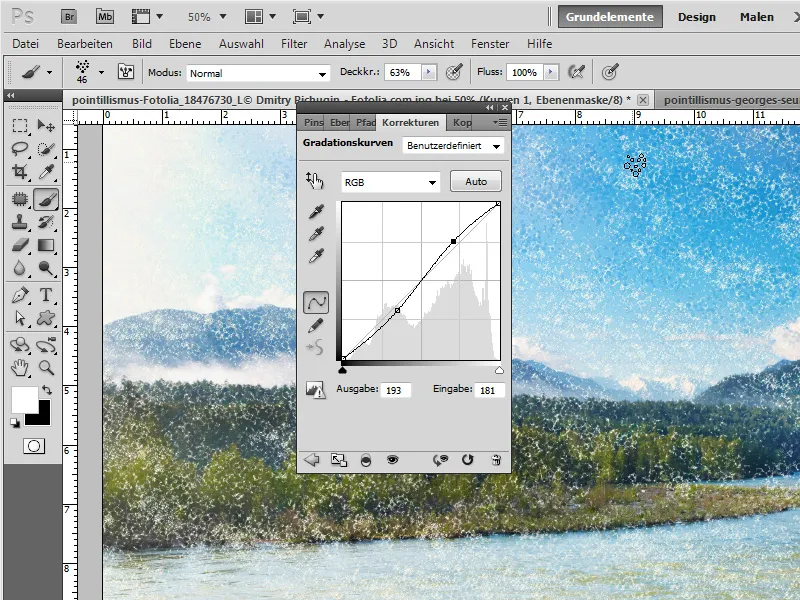The width and height of the screenshot is (800, 600).
Task: Open the Ebene menu
Action: click(x=185, y=44)
